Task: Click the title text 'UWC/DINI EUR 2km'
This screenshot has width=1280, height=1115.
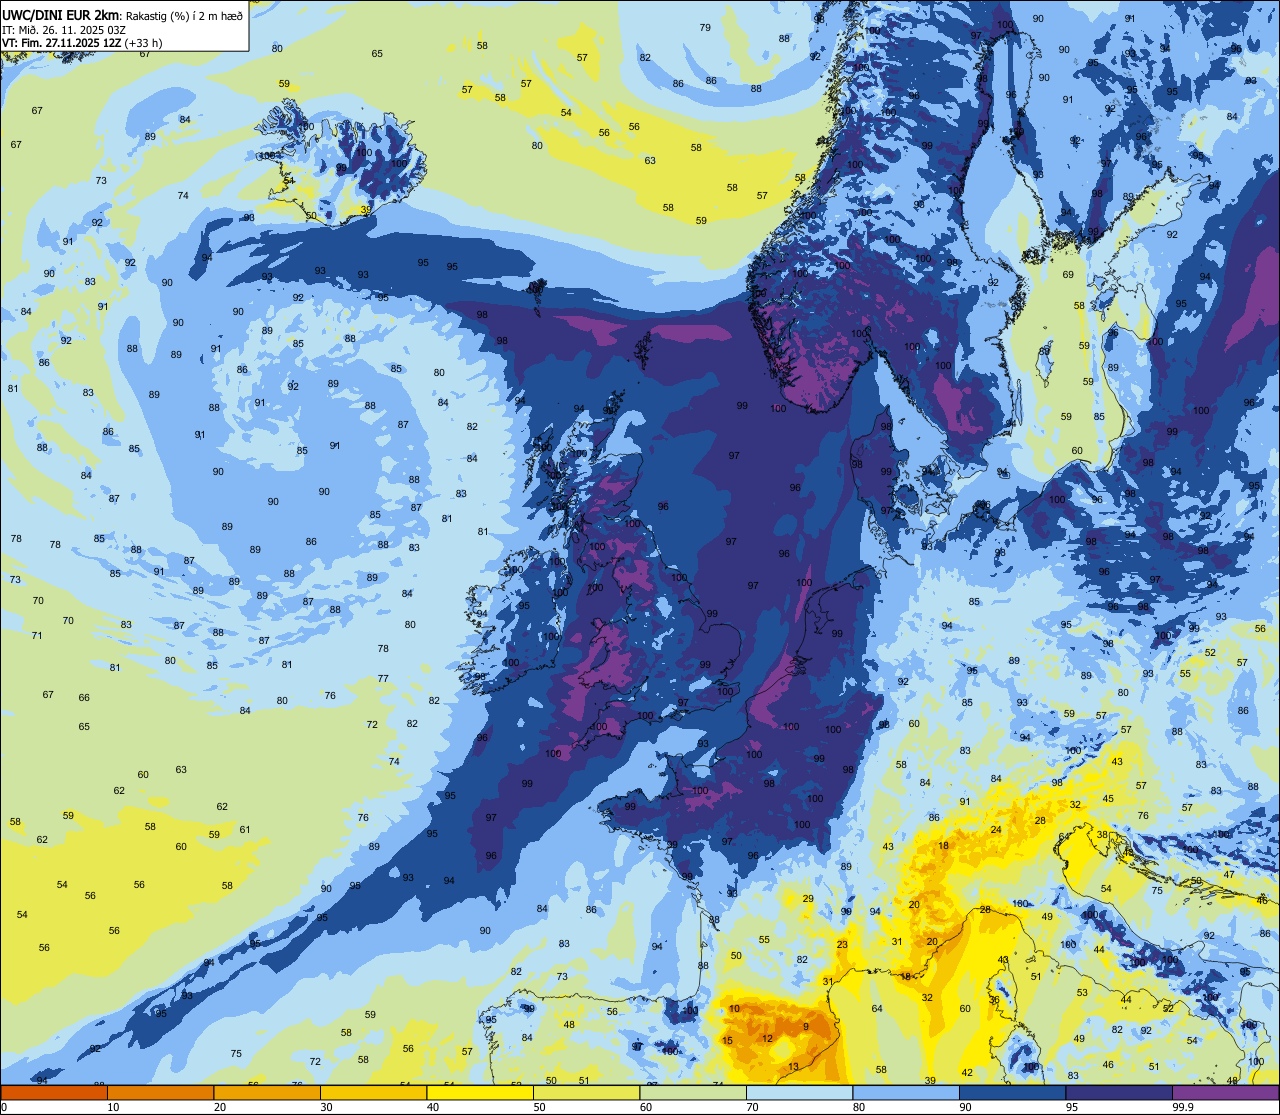Action: point(60,14)
